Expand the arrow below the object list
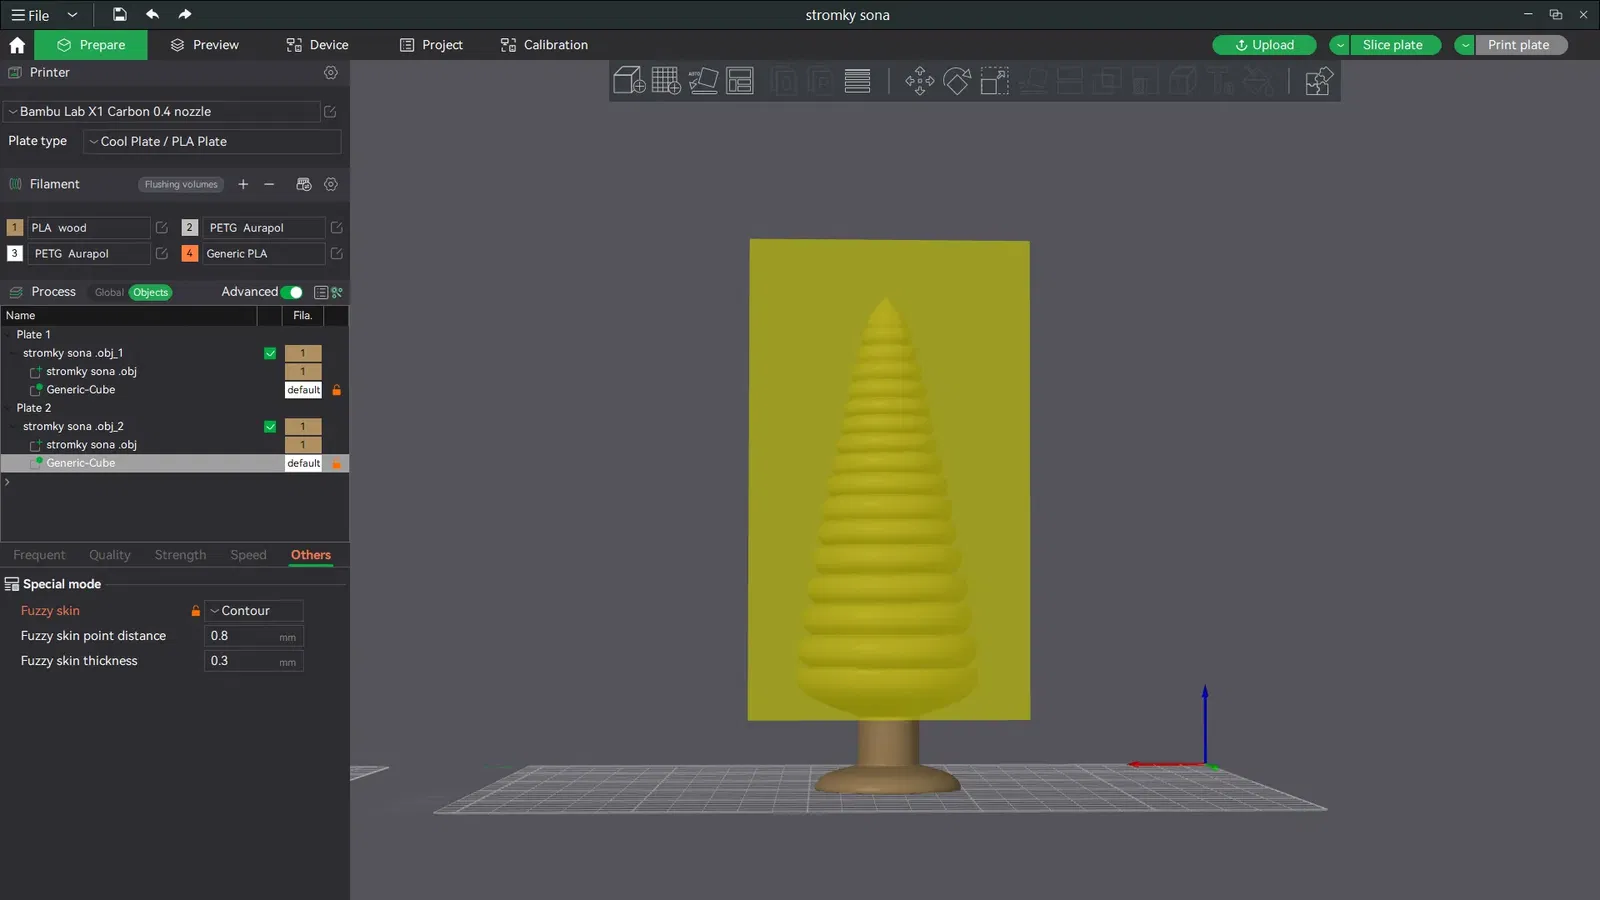Screen dimensions: 1600x900 click(x=7, y=482)
